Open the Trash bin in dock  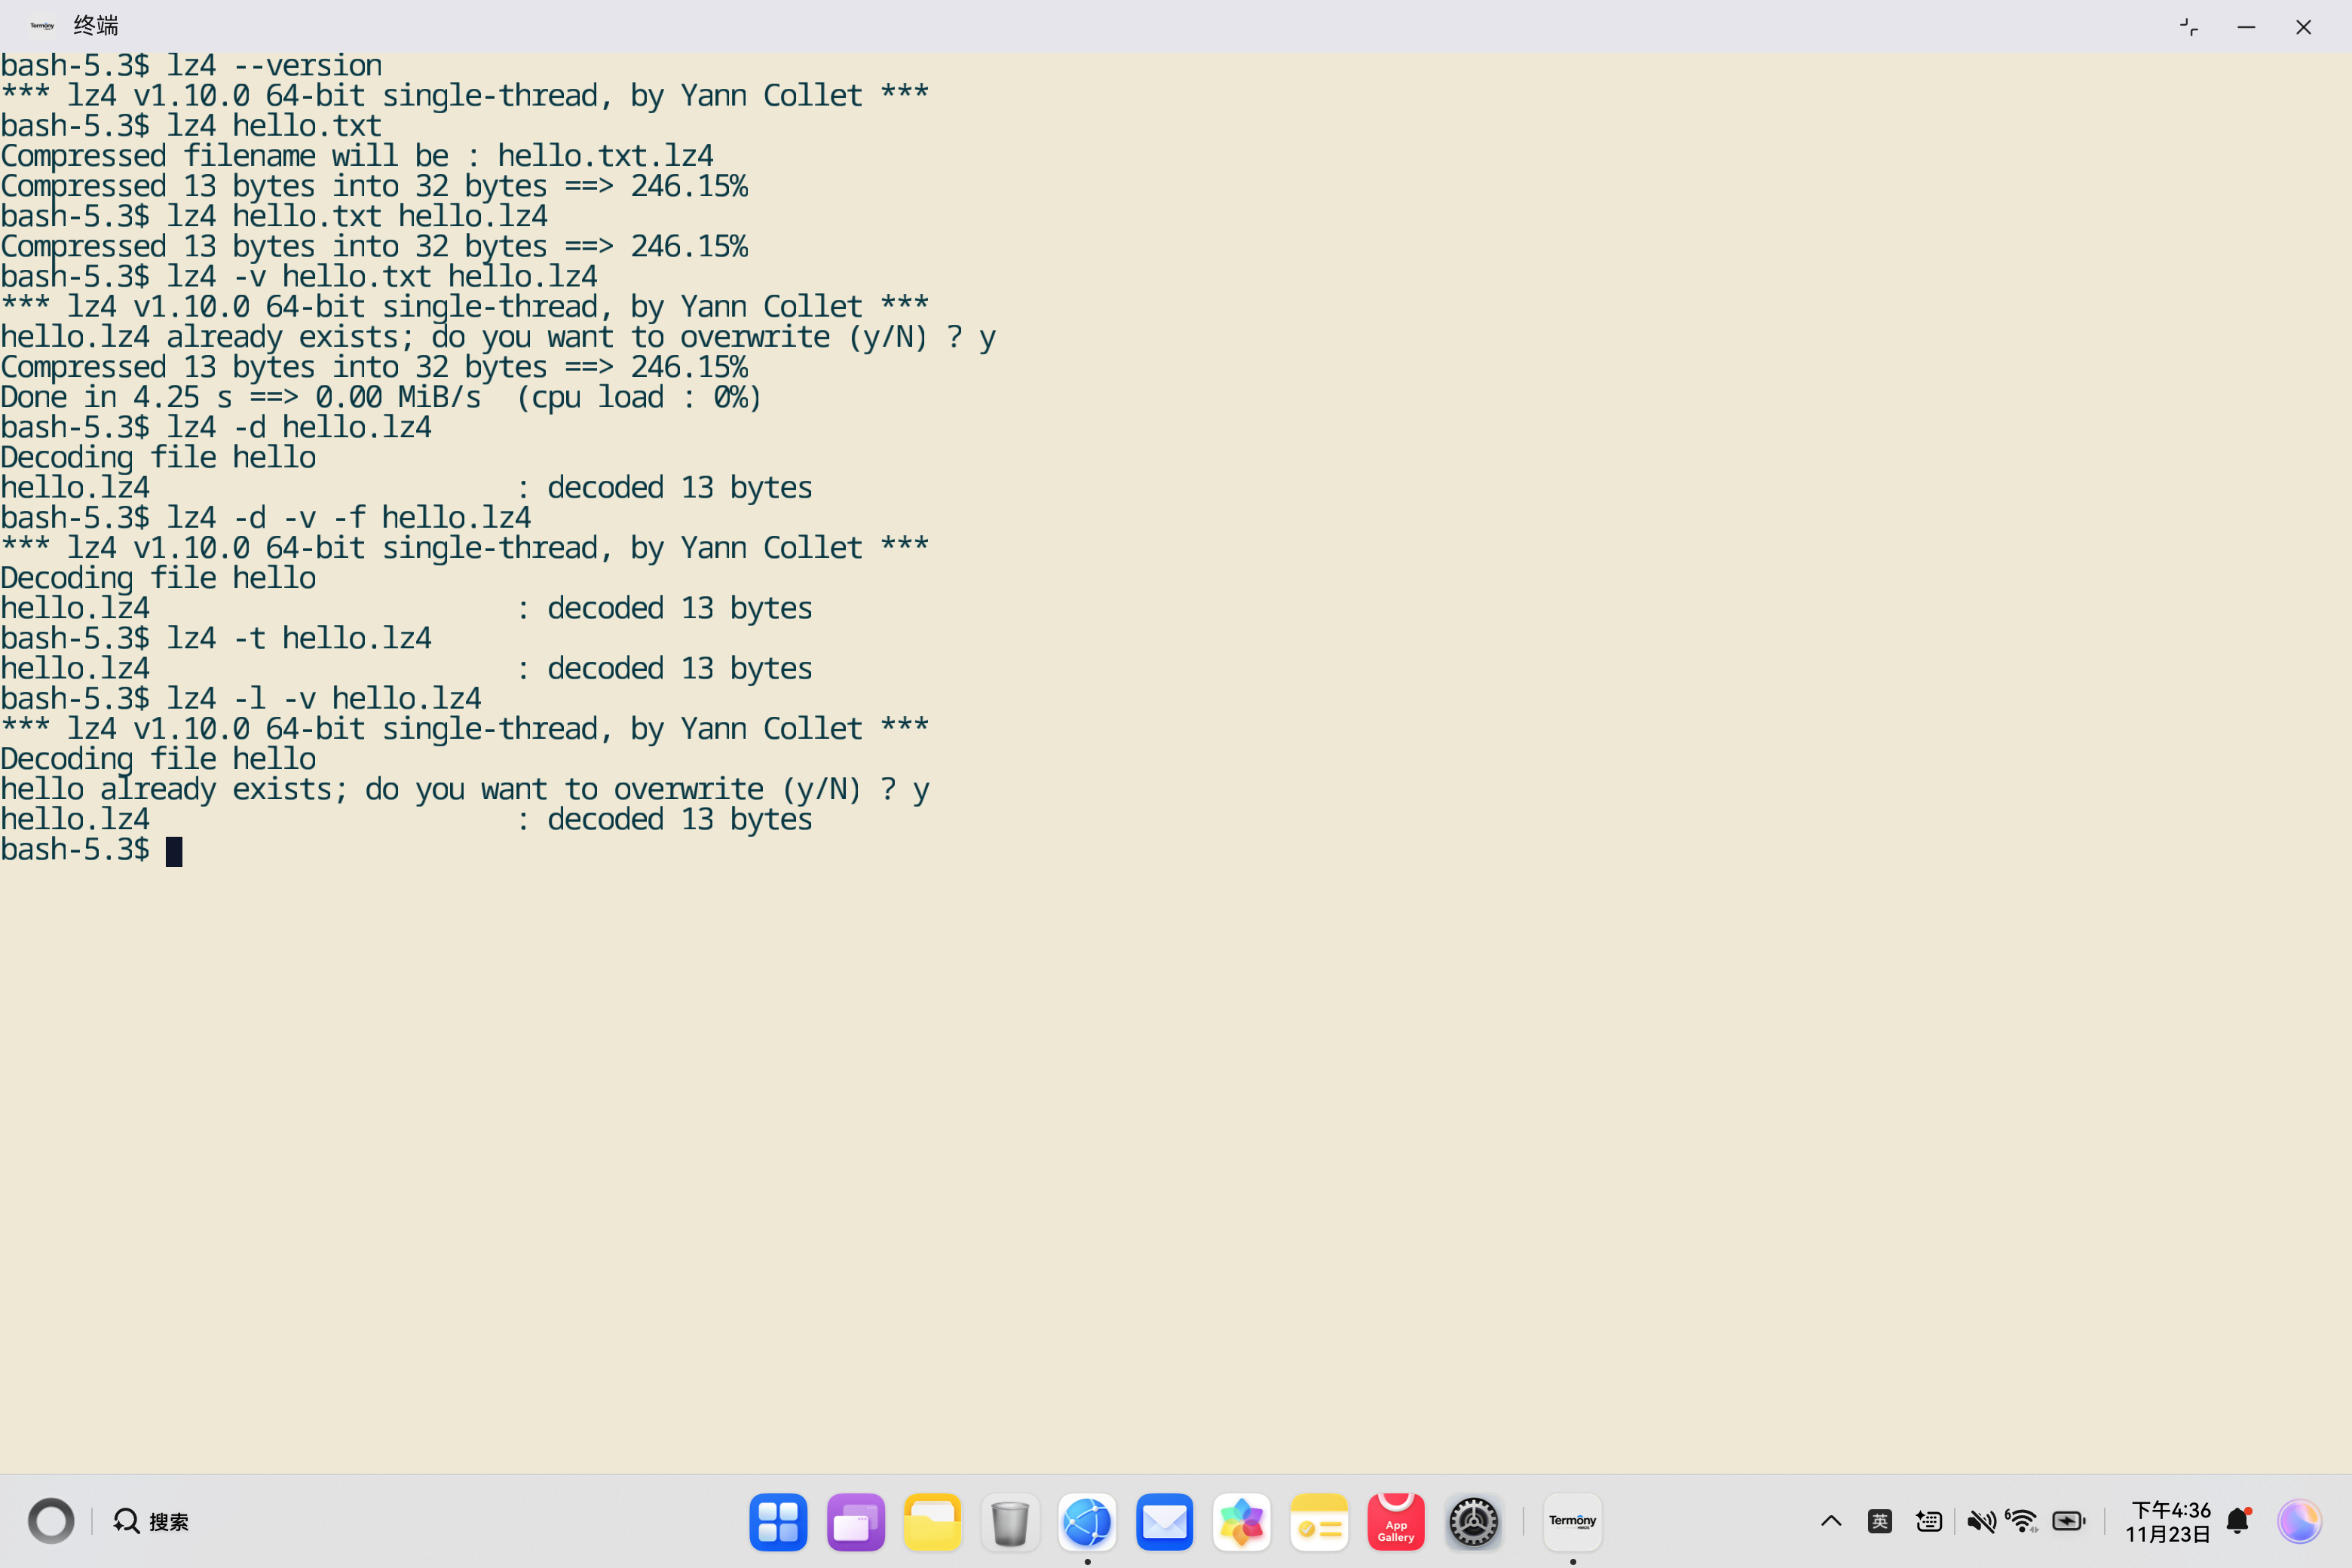tap(1010, 1522)
